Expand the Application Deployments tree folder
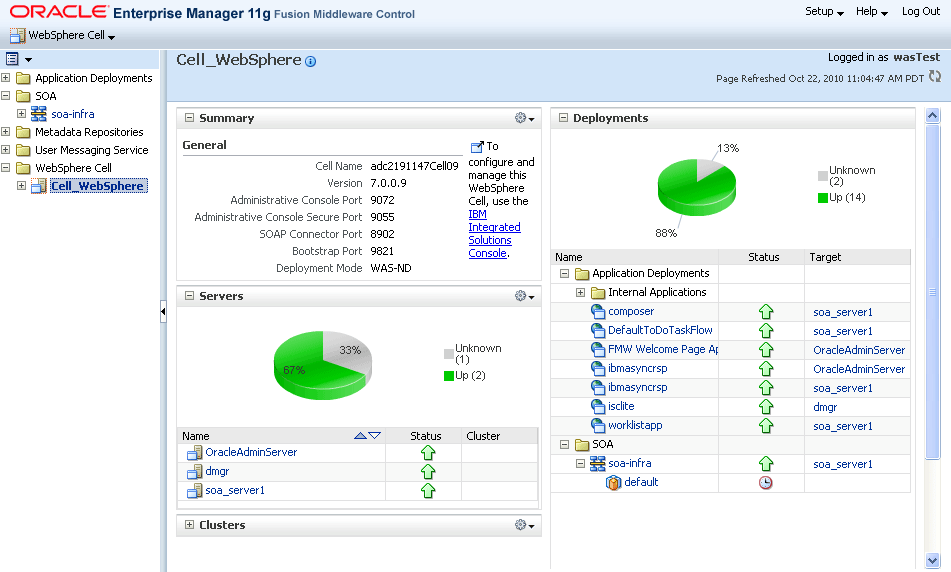This screenshot has width=951, height=572. coord(5,78)
